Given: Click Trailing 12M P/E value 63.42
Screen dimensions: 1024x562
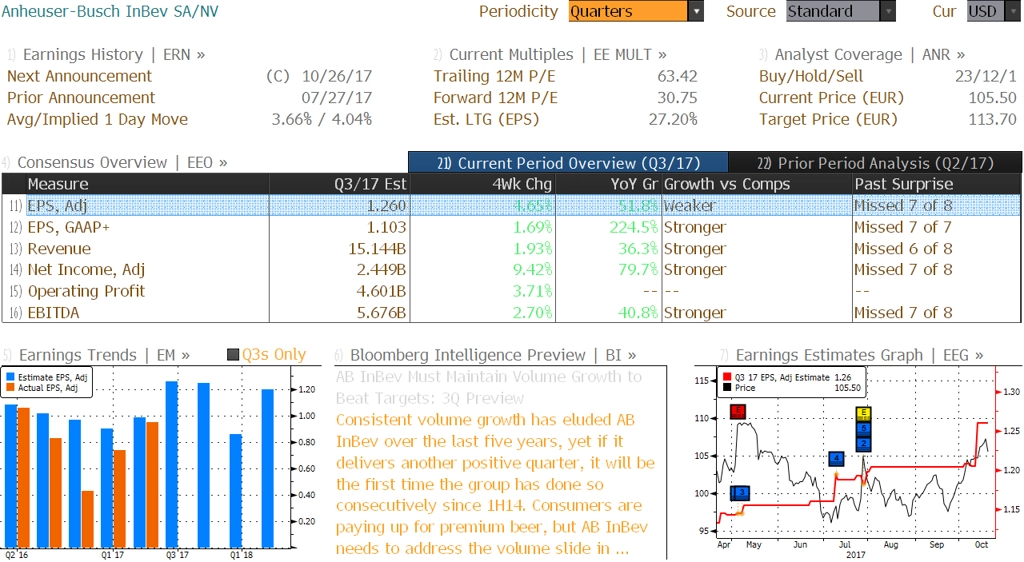Looking at the screenshot, I should 677,76.
